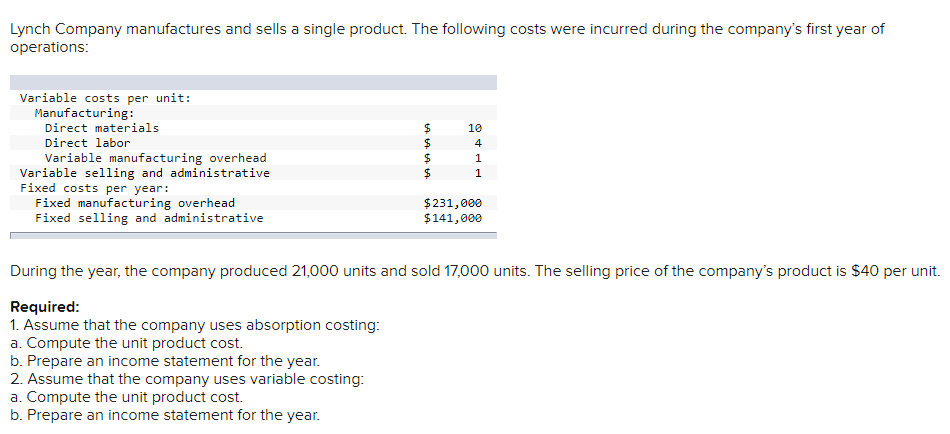Click the variable costing requirement line
This screenshot has width=950, height=434.
pos(186,379)
